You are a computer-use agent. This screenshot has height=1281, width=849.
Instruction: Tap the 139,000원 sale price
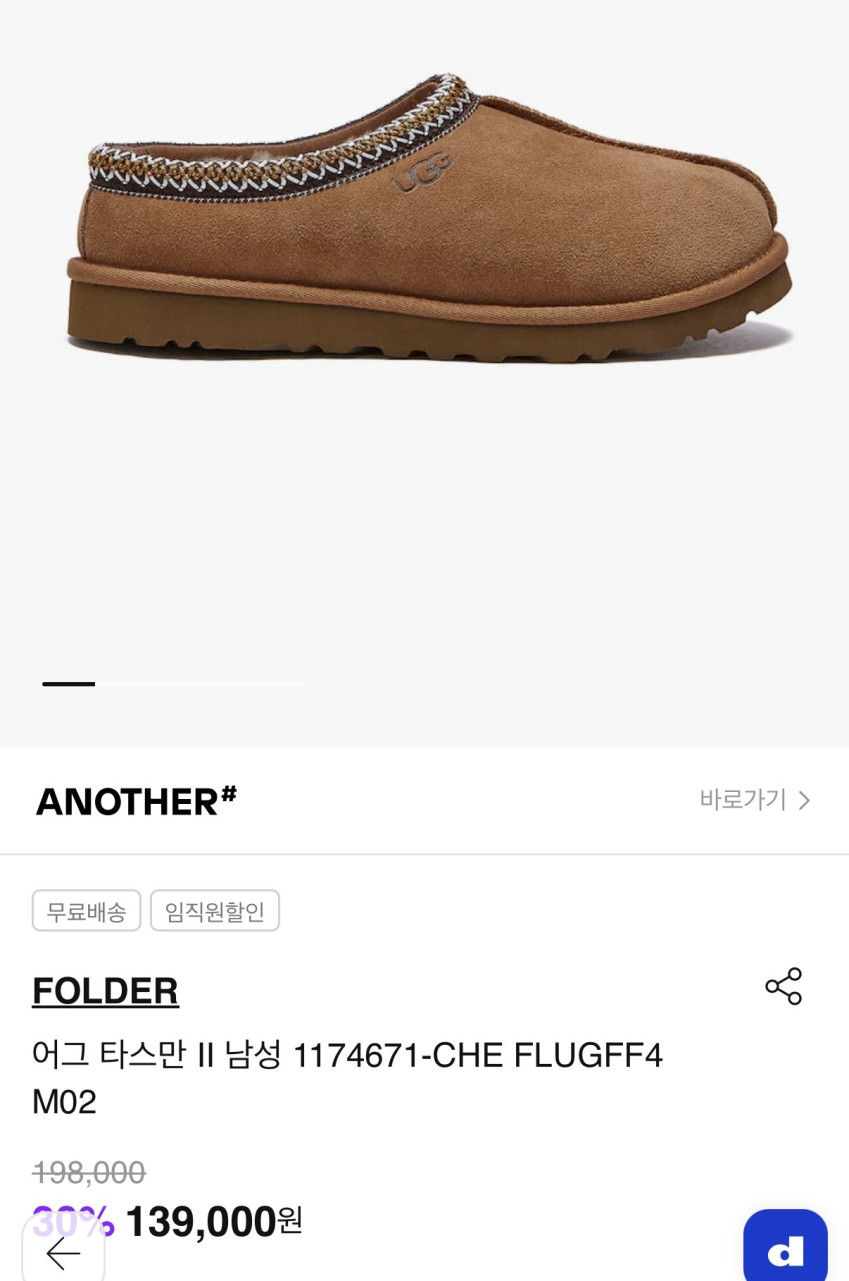214,1221
